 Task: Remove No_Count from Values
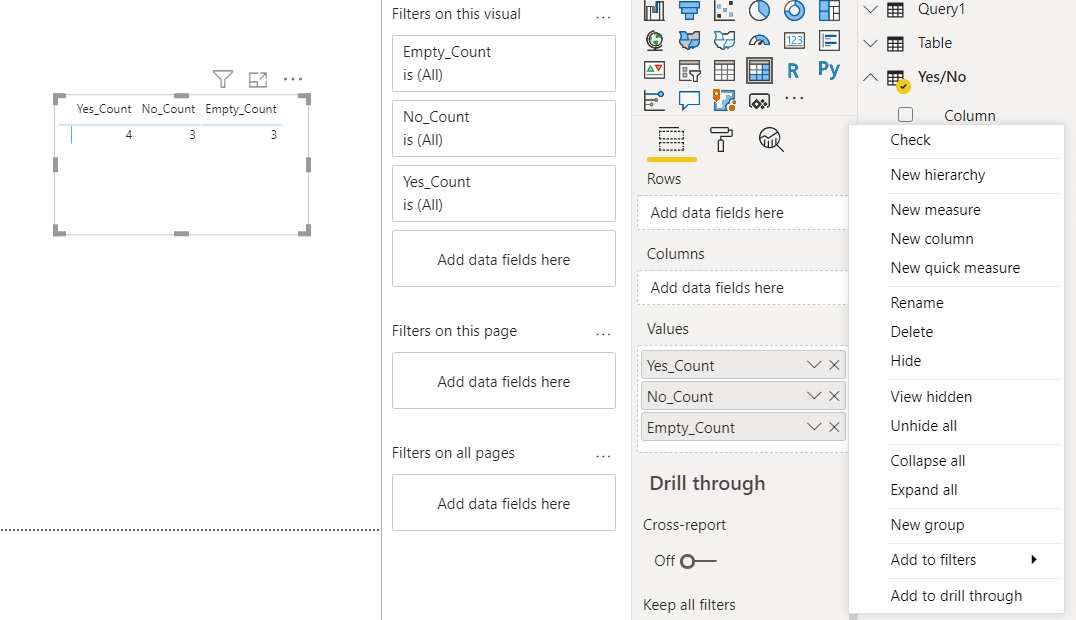[x=834, y=395]
